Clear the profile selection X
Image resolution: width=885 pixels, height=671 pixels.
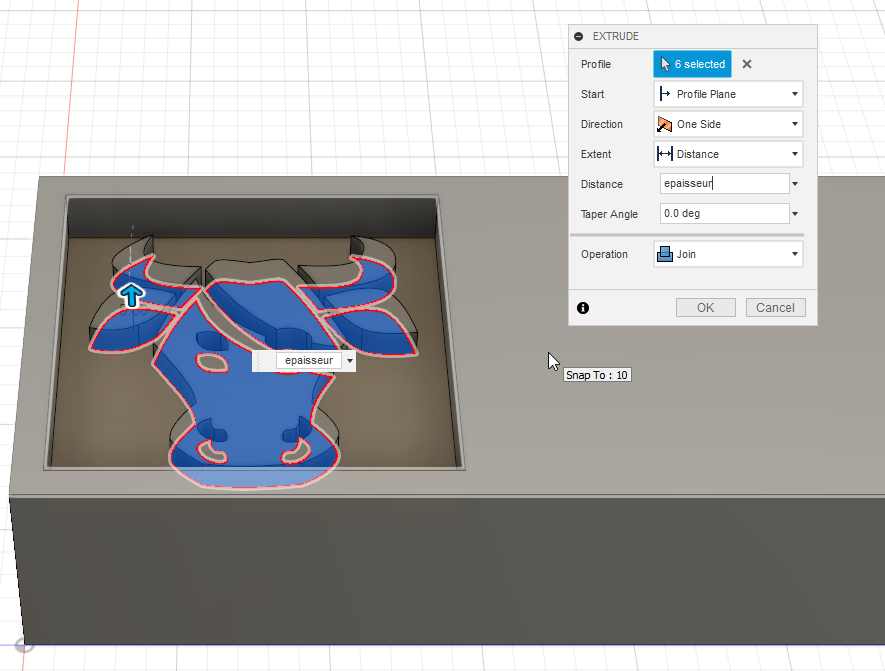point(747,64)
